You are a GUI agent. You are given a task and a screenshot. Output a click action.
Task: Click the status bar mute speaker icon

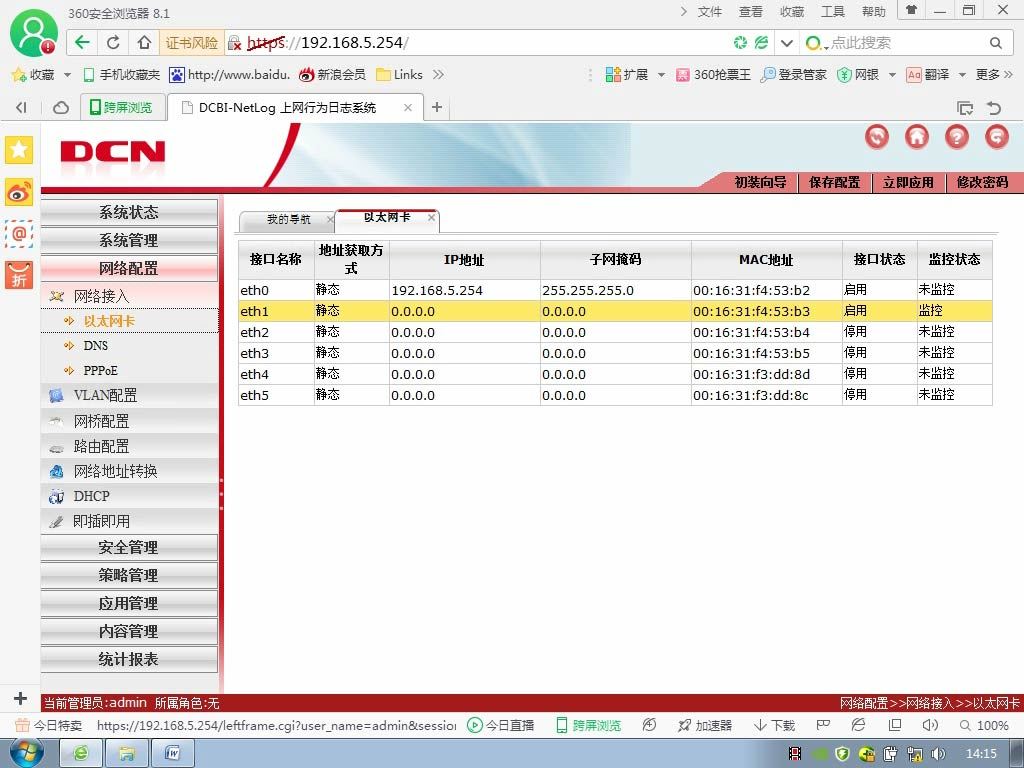[930, 725]
